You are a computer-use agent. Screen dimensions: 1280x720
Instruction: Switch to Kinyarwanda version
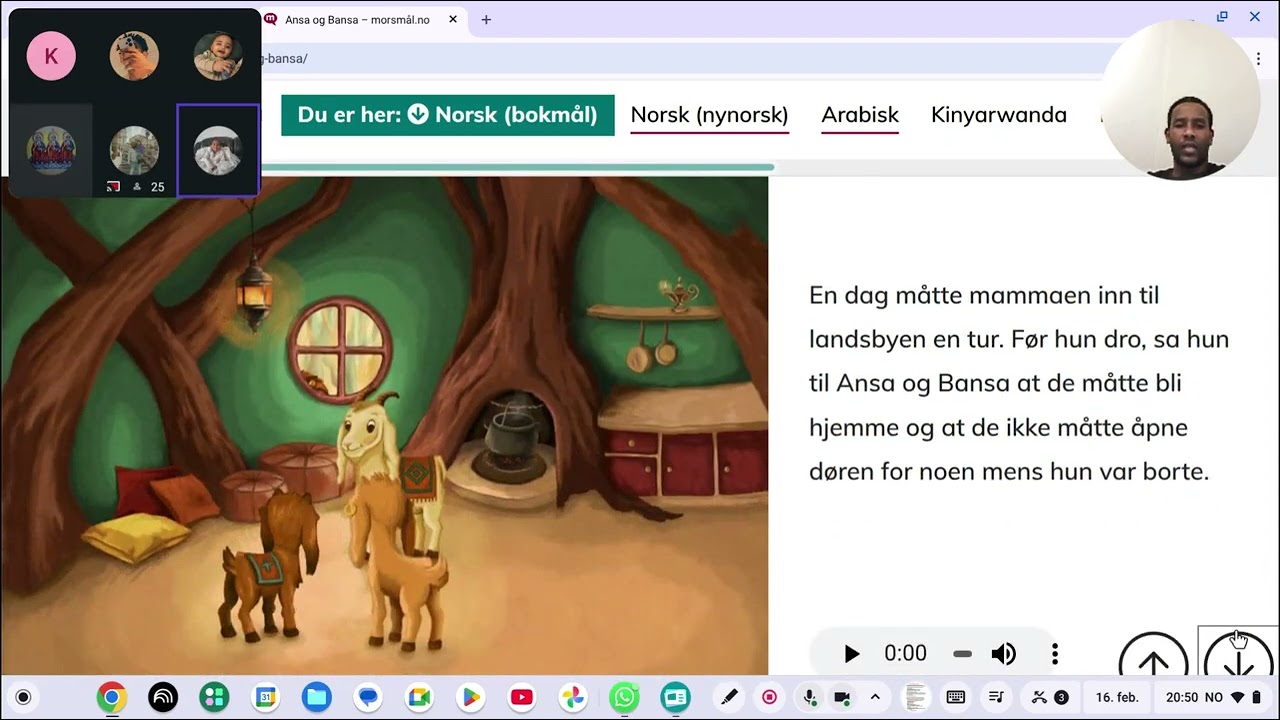[x=998, y=115]
